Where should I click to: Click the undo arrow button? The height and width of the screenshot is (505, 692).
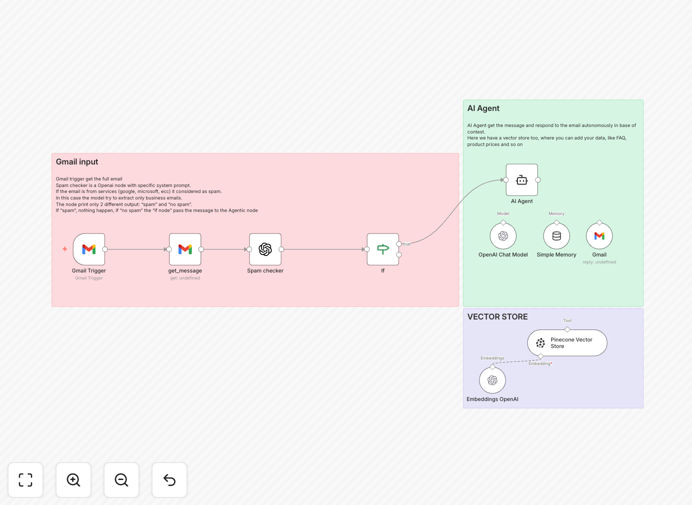pyautogui.click(x=169, y=480)
